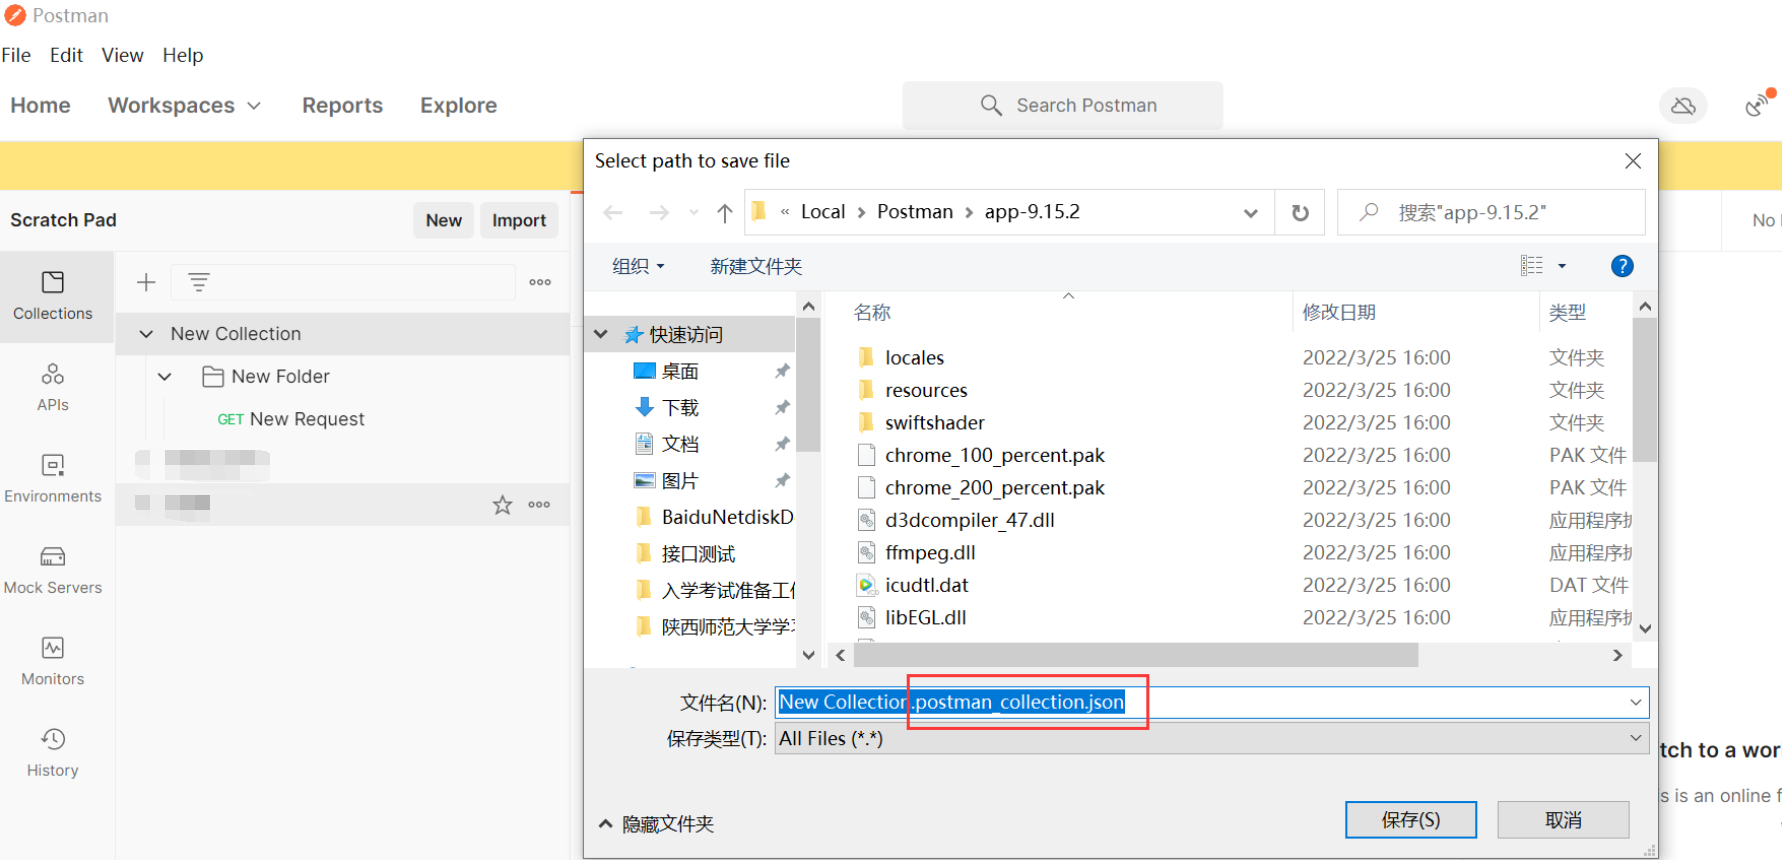Open the Monitors sidebar section
Image resolution: width=1782 pixels, height=860 pixels.
pyautogui.click(x=53, y=661)
